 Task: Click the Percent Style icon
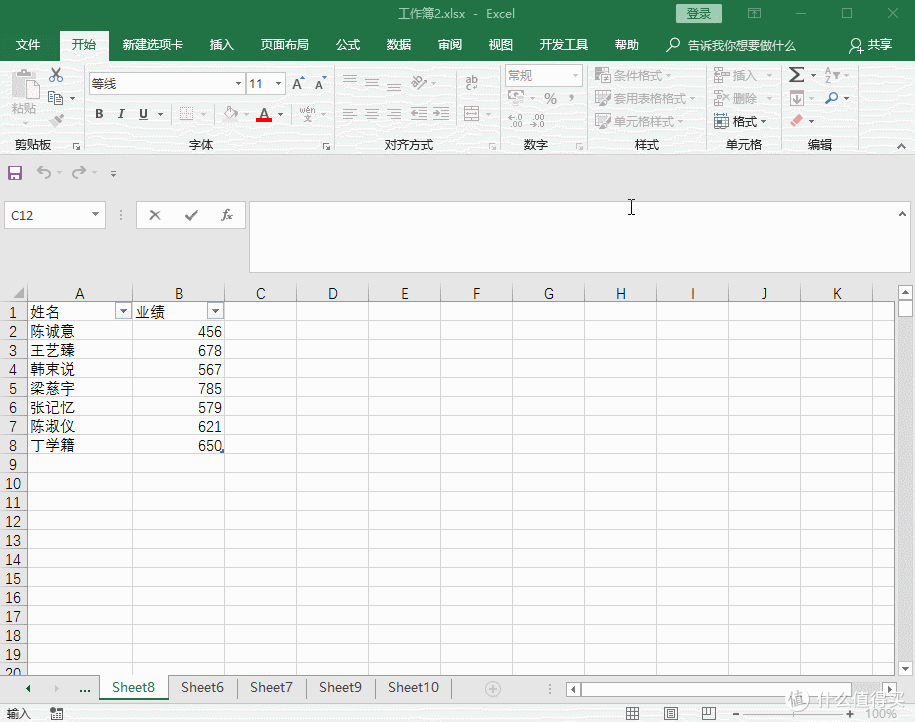point(550,98)
